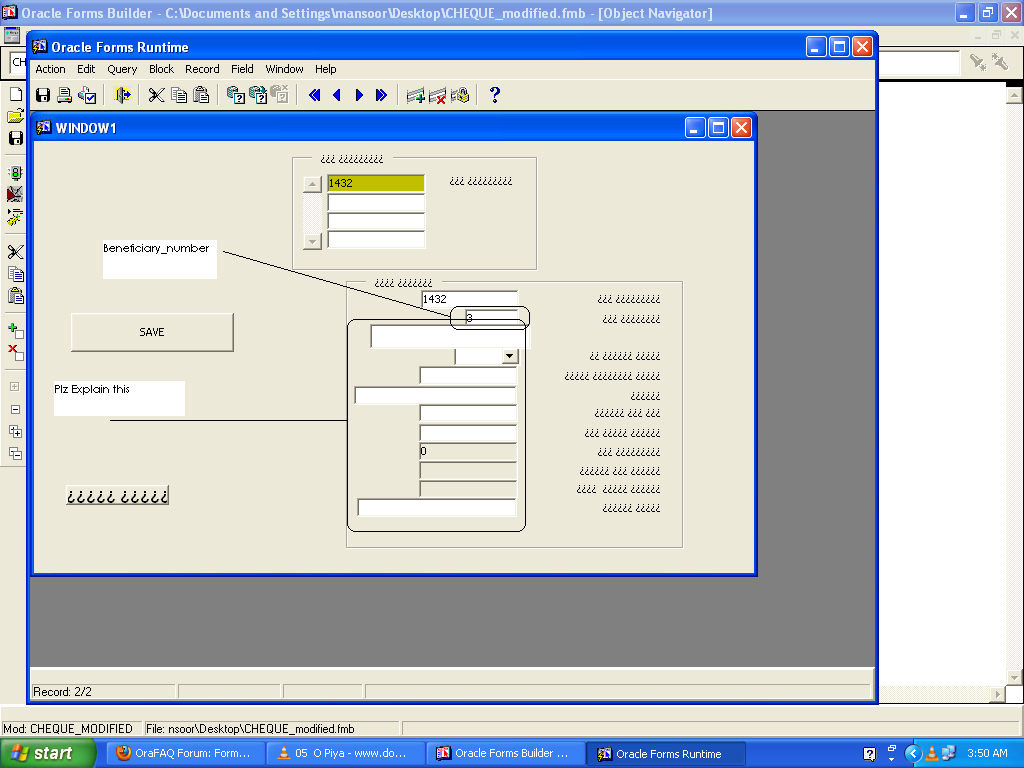Click the Insert Record icon
Viewport: 1024px width, 768px height.
415,96
